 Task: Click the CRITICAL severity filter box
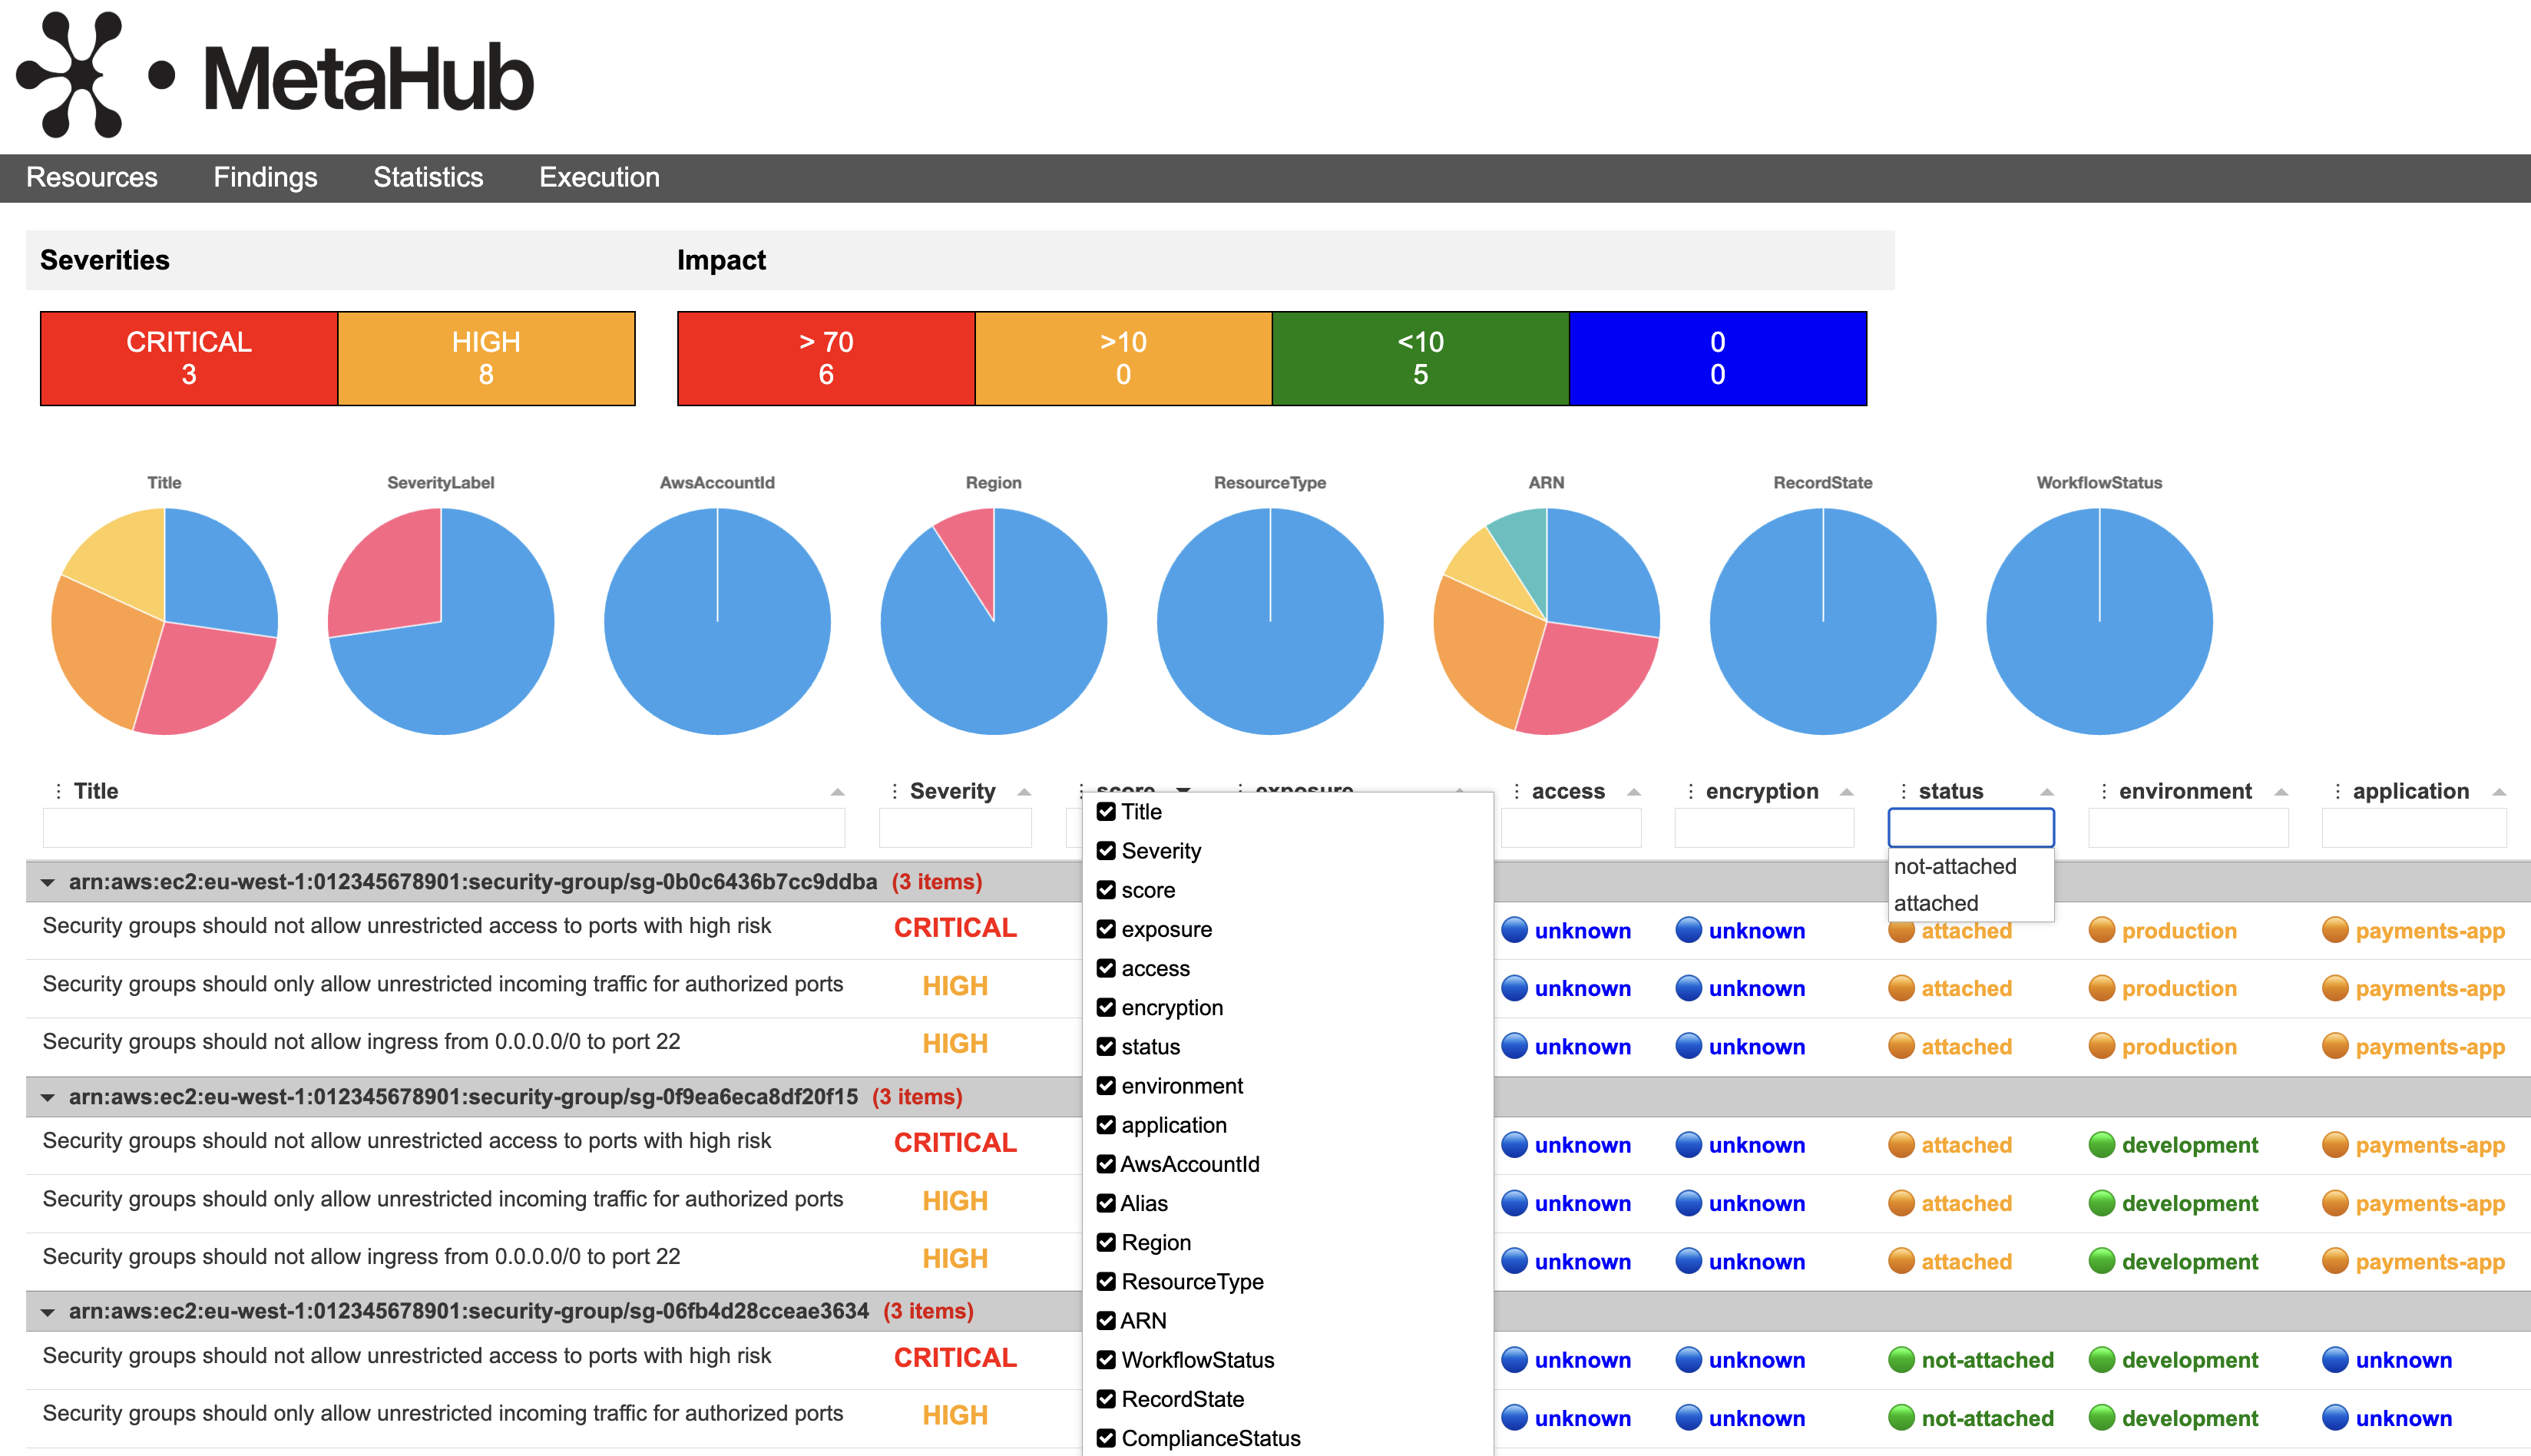189,358
